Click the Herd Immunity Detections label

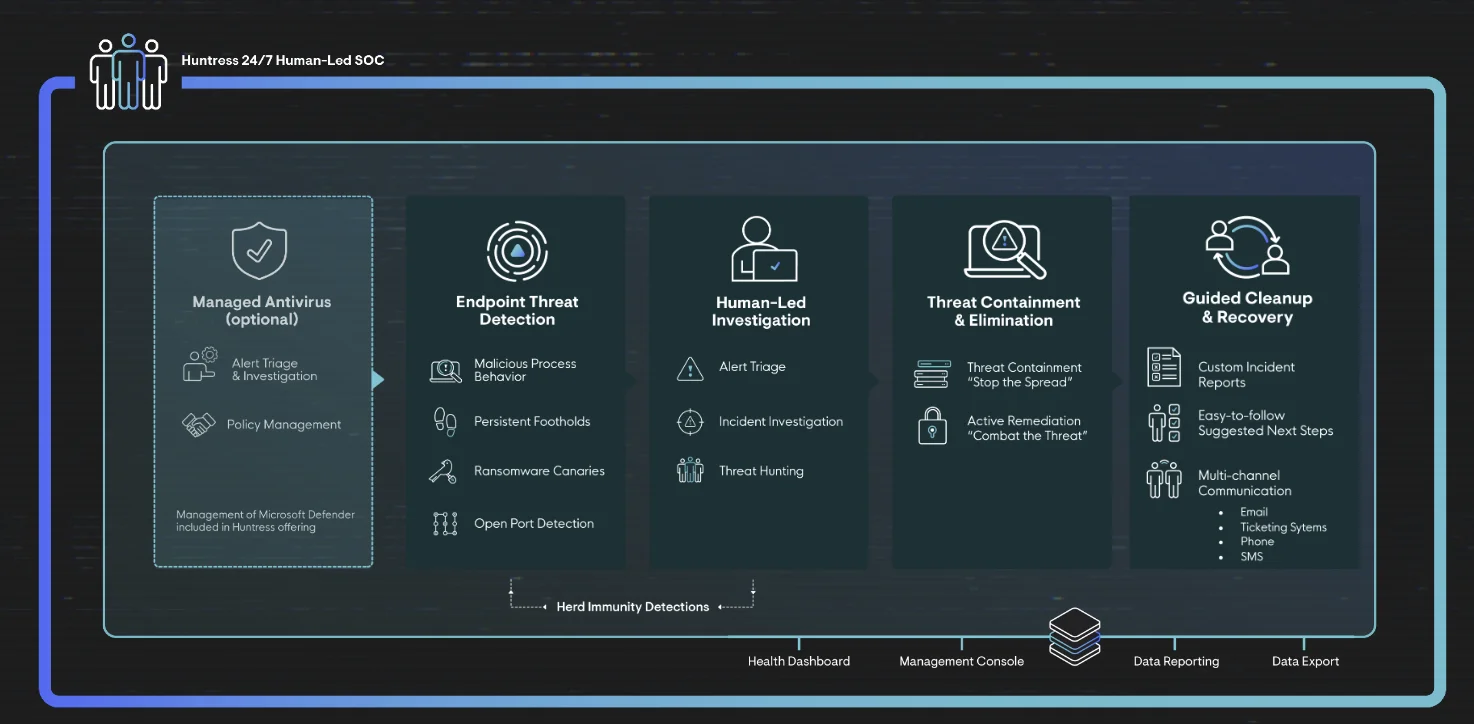click(633, 607)
